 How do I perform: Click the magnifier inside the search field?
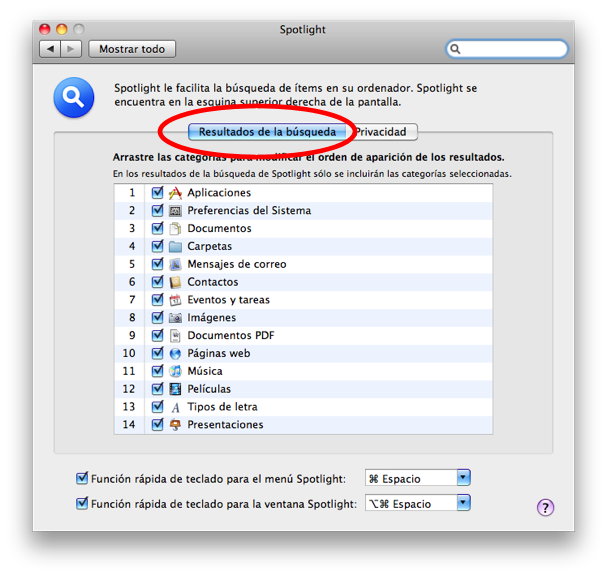tap(456, 49)
